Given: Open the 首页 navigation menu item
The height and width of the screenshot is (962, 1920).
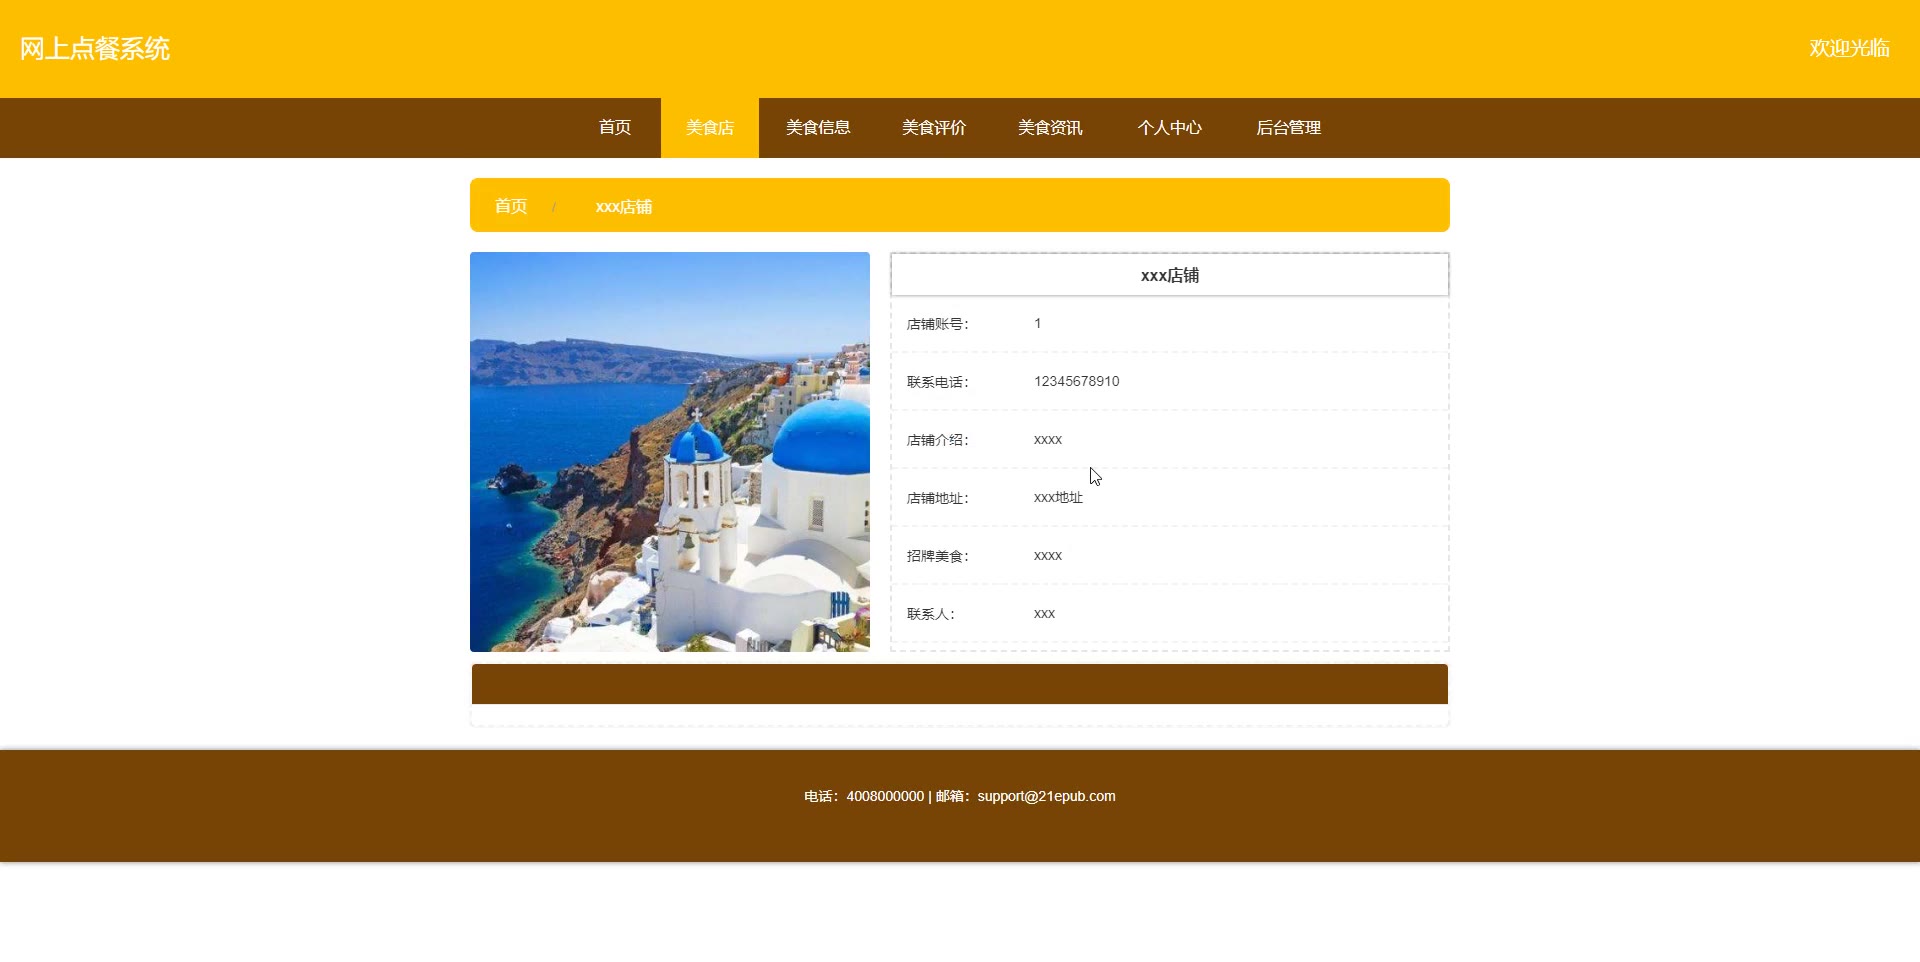Looking at the screenshot, I should click(614, 128).
